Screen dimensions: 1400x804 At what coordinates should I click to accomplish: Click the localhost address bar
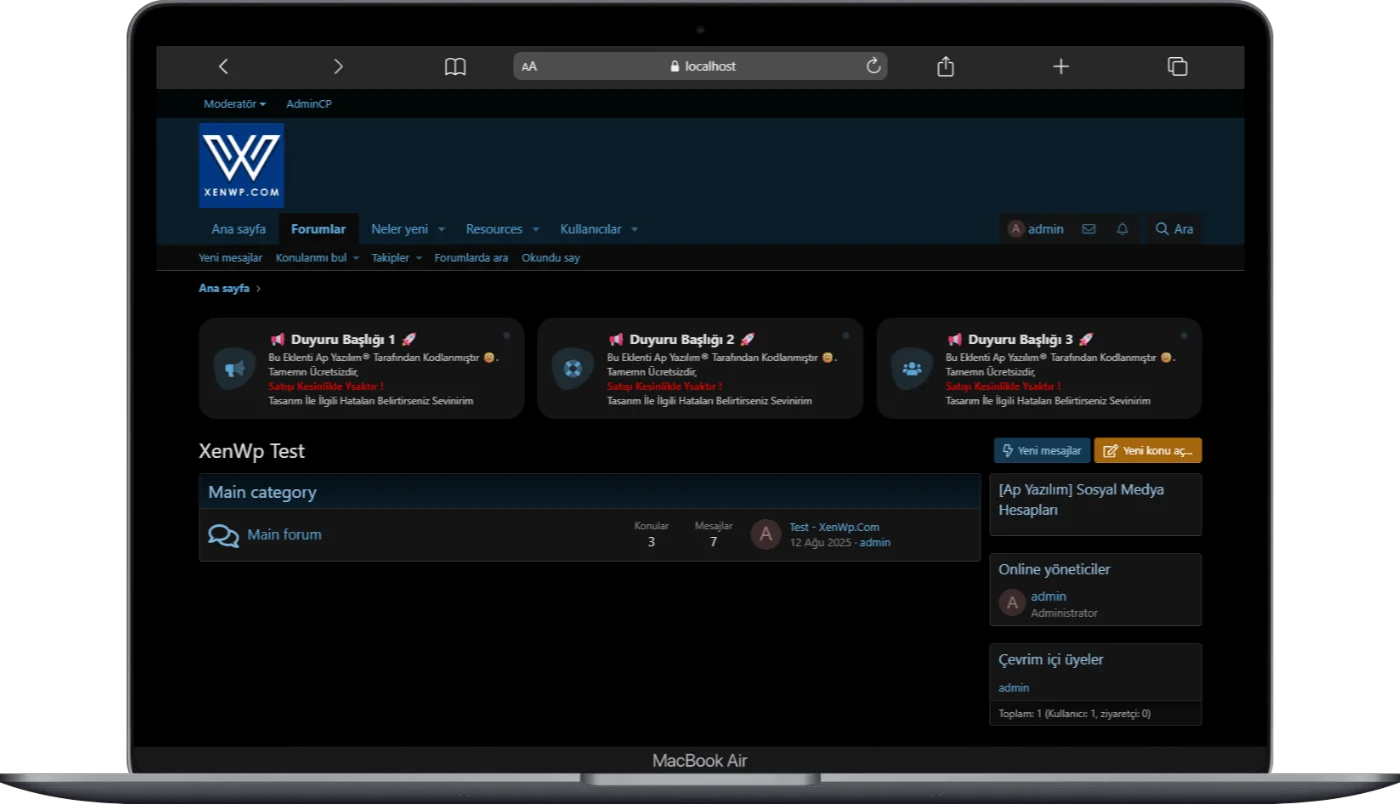[x=700, y=66]
